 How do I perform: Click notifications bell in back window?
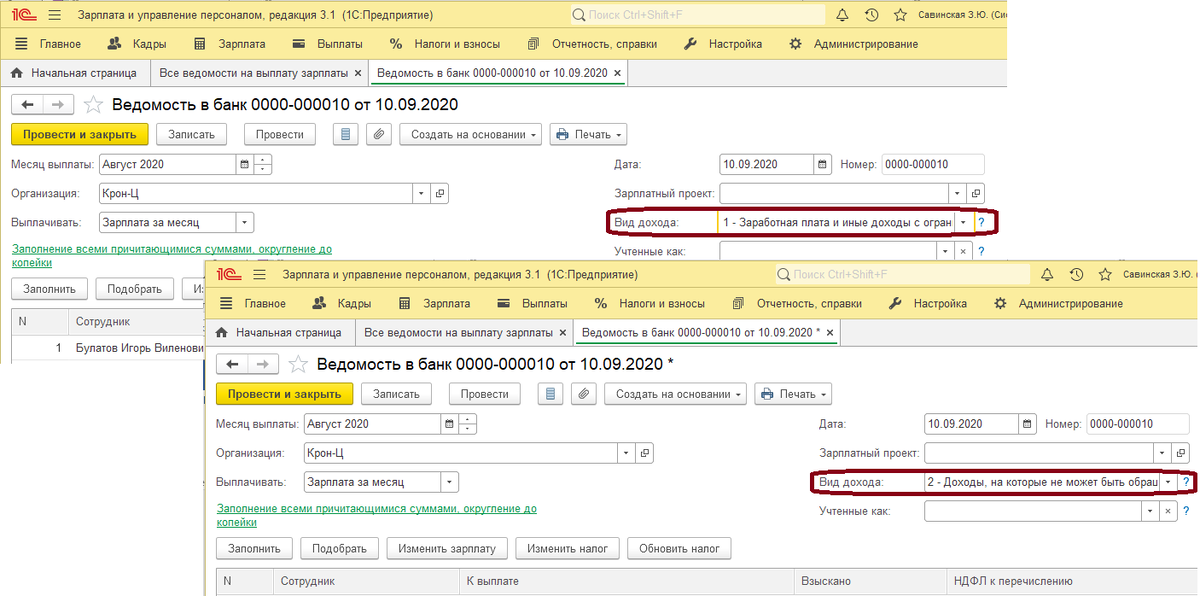point(842,15)
